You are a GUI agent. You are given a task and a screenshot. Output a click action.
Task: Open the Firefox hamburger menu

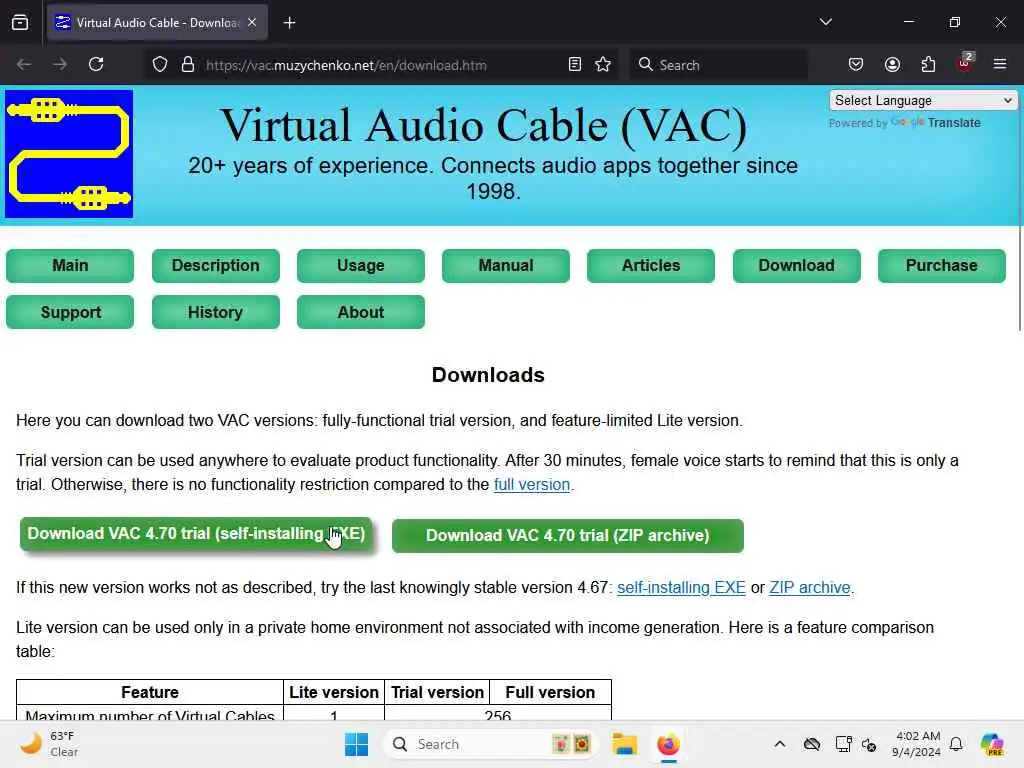coord(1000,65)
